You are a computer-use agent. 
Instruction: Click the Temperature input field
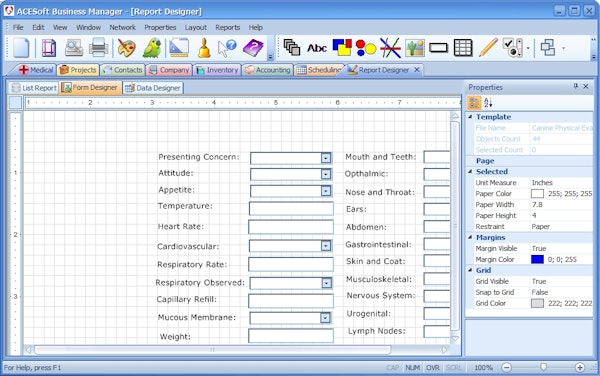pos(291,208)
